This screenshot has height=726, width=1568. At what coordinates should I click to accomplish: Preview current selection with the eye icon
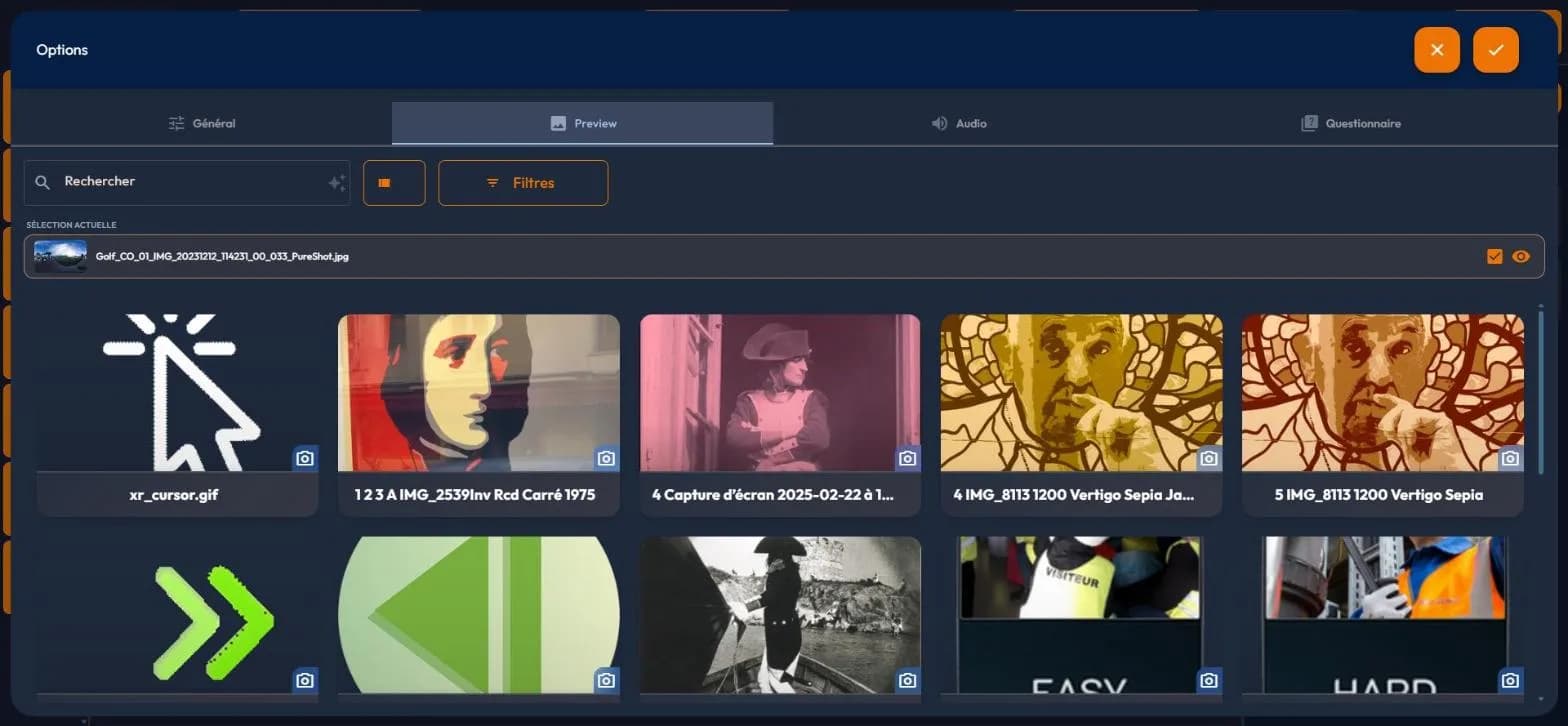point(1521,257)
